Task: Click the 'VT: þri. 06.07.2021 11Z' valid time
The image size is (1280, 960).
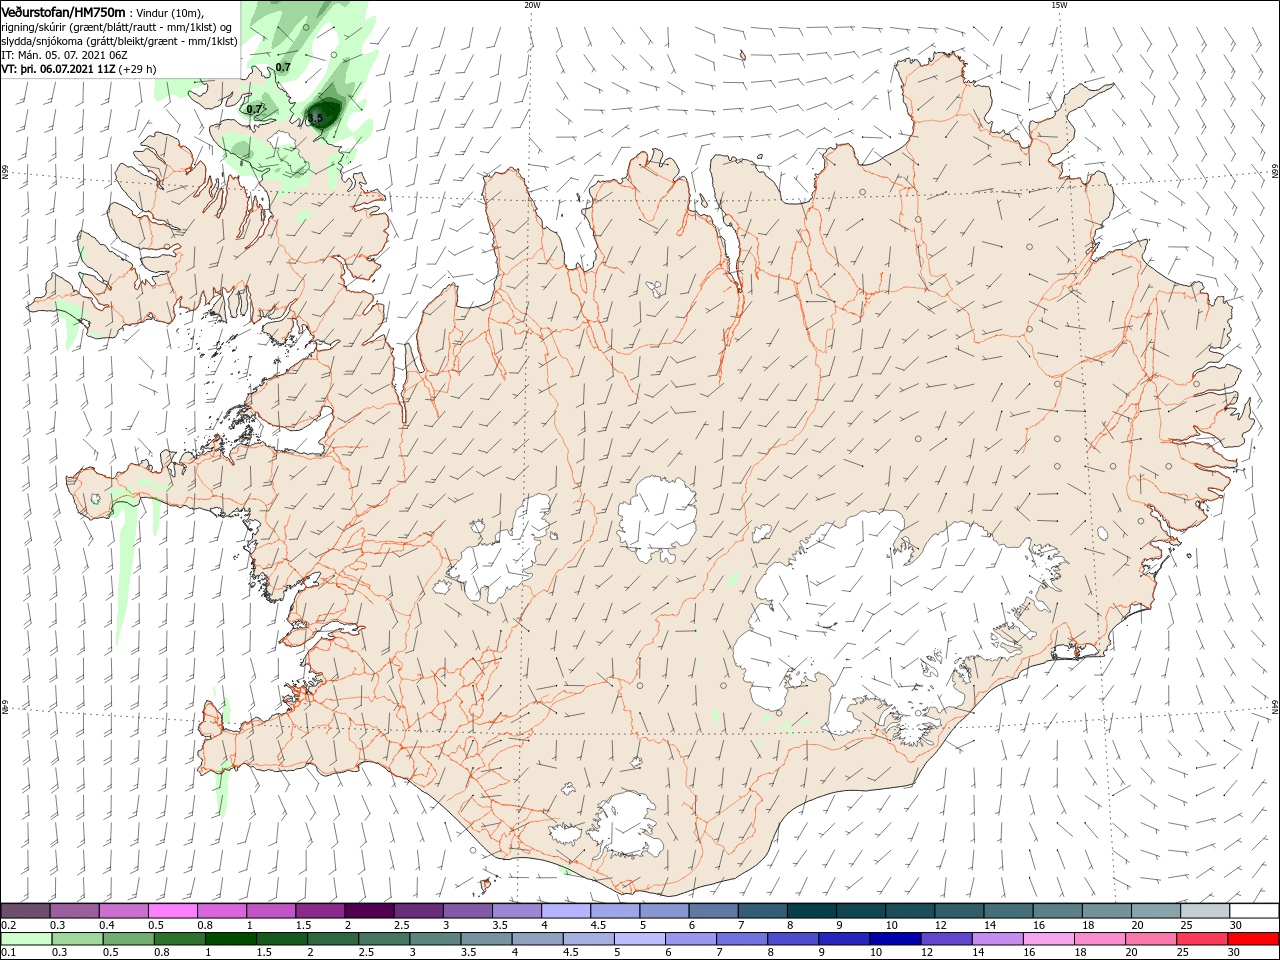Action: click(x=58, y=69)
